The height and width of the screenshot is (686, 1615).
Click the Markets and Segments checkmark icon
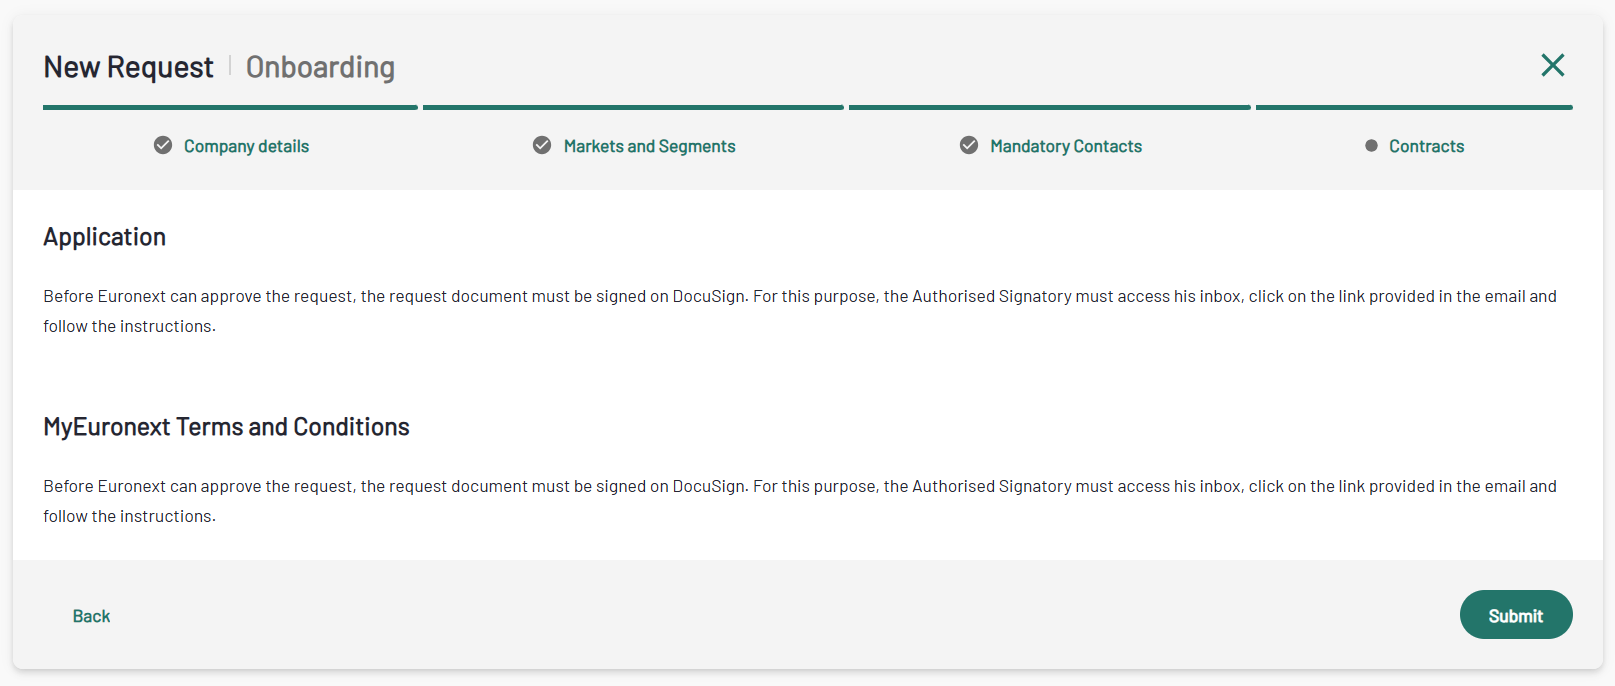pos(542,146)
